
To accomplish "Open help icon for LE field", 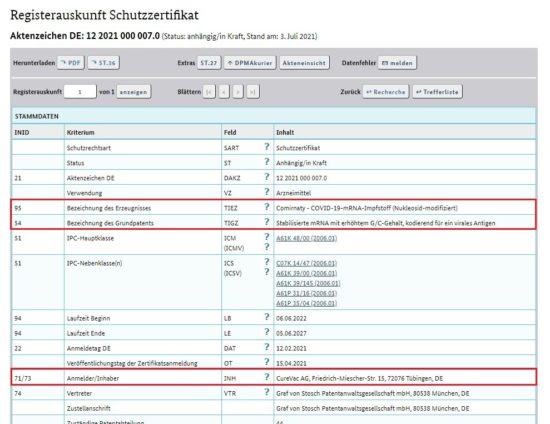I will [x=267, y=332].
